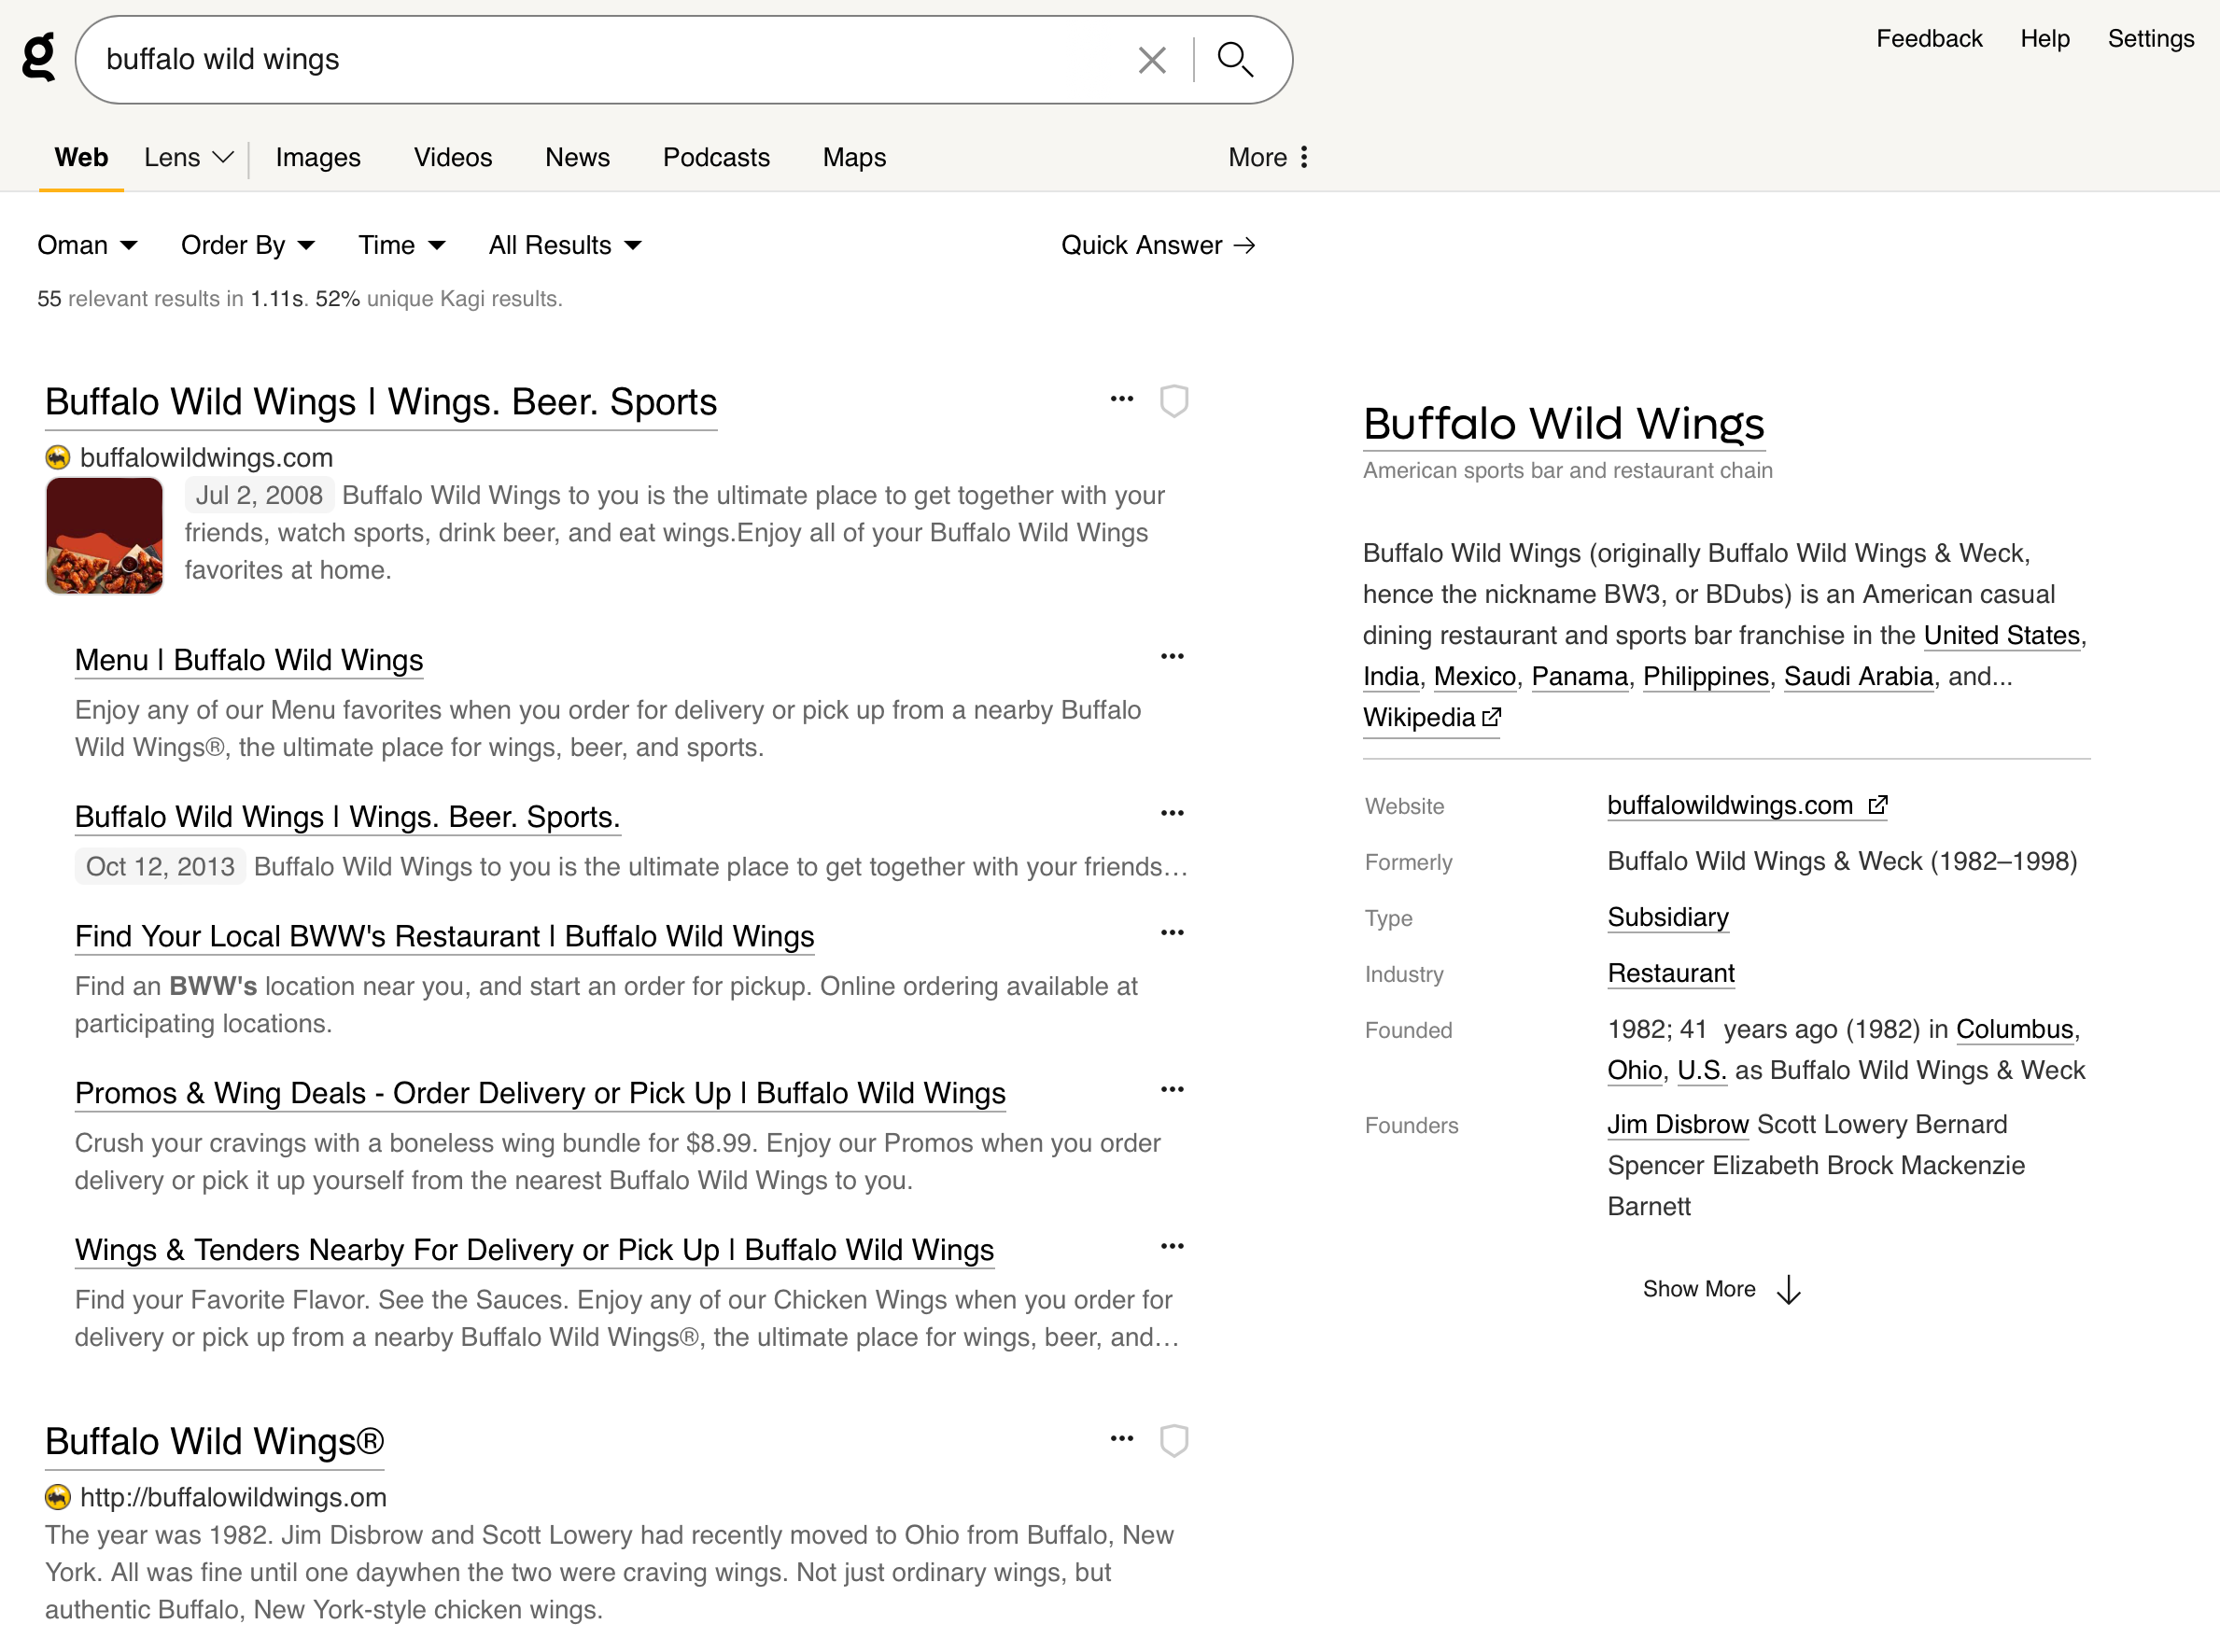The width and height of the screenshot is (2220, 1652).
Task: Open the Time filter dropdown
Action: (x=402, y=246)
